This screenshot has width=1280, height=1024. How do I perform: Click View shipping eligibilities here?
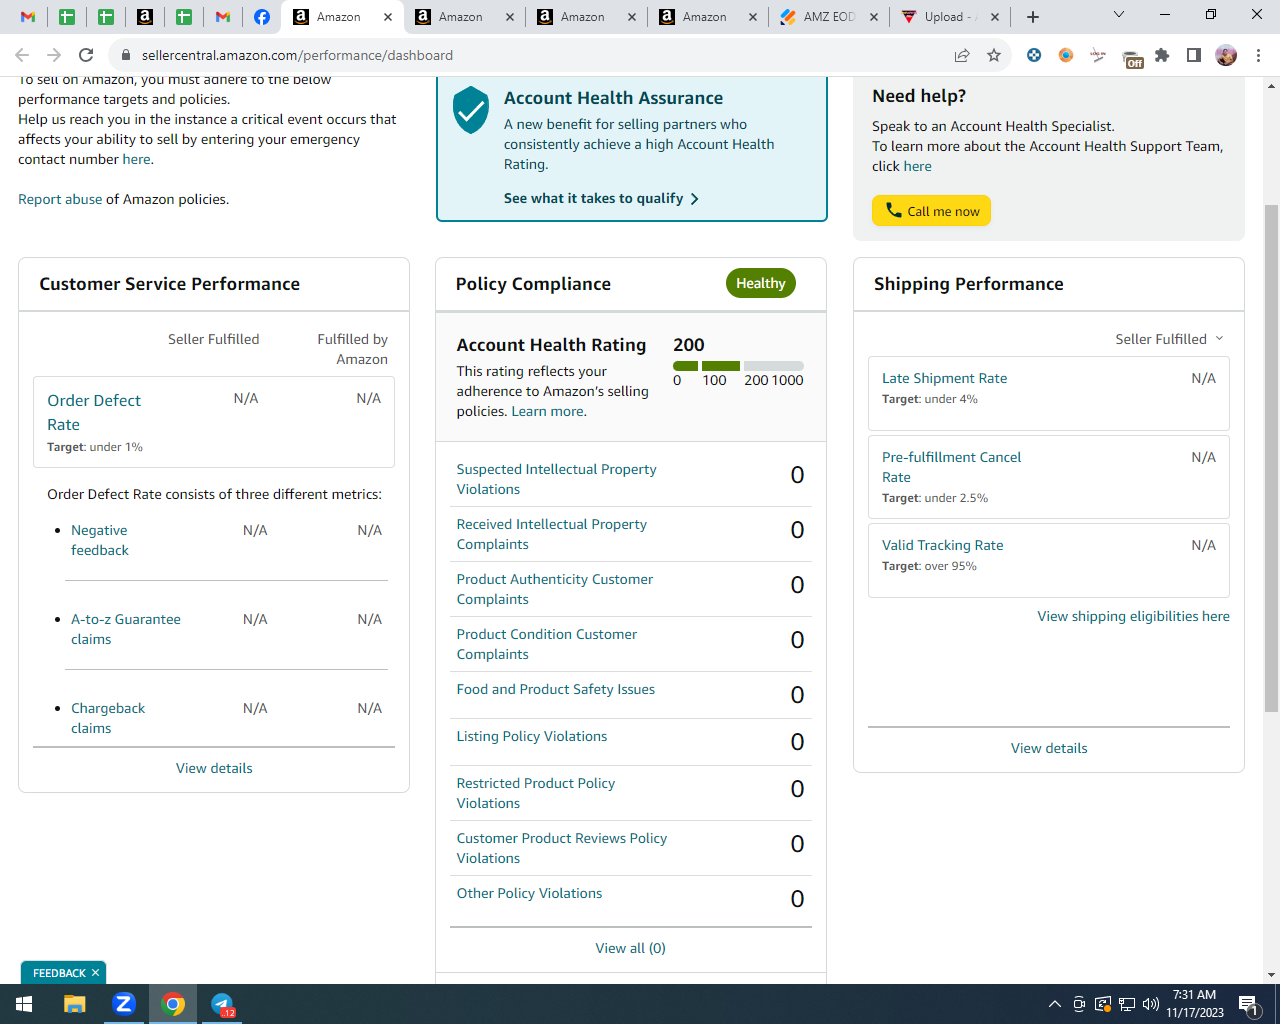pos(1133,616)
